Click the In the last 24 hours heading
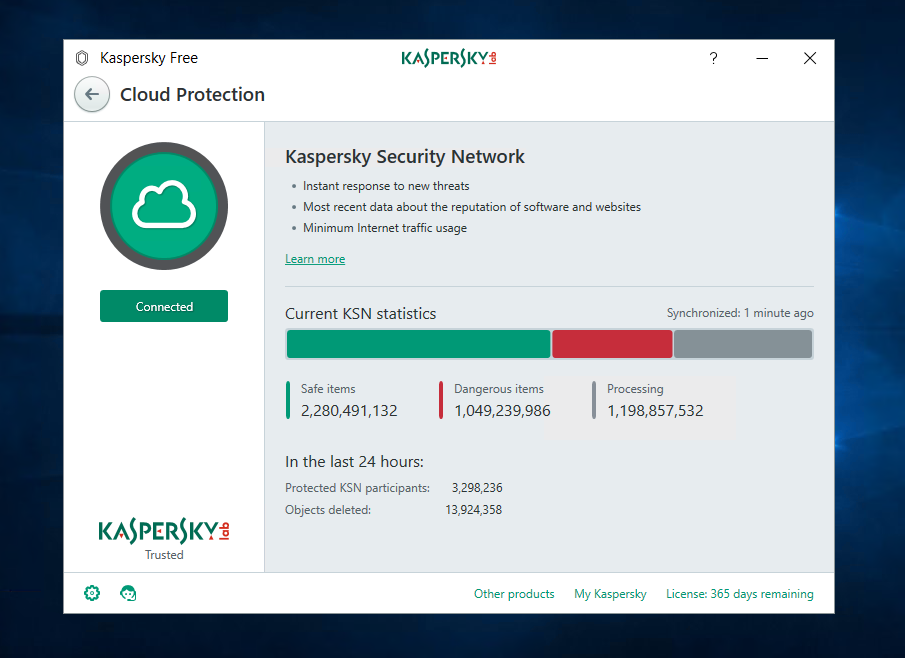 click(x=354, y=462)
